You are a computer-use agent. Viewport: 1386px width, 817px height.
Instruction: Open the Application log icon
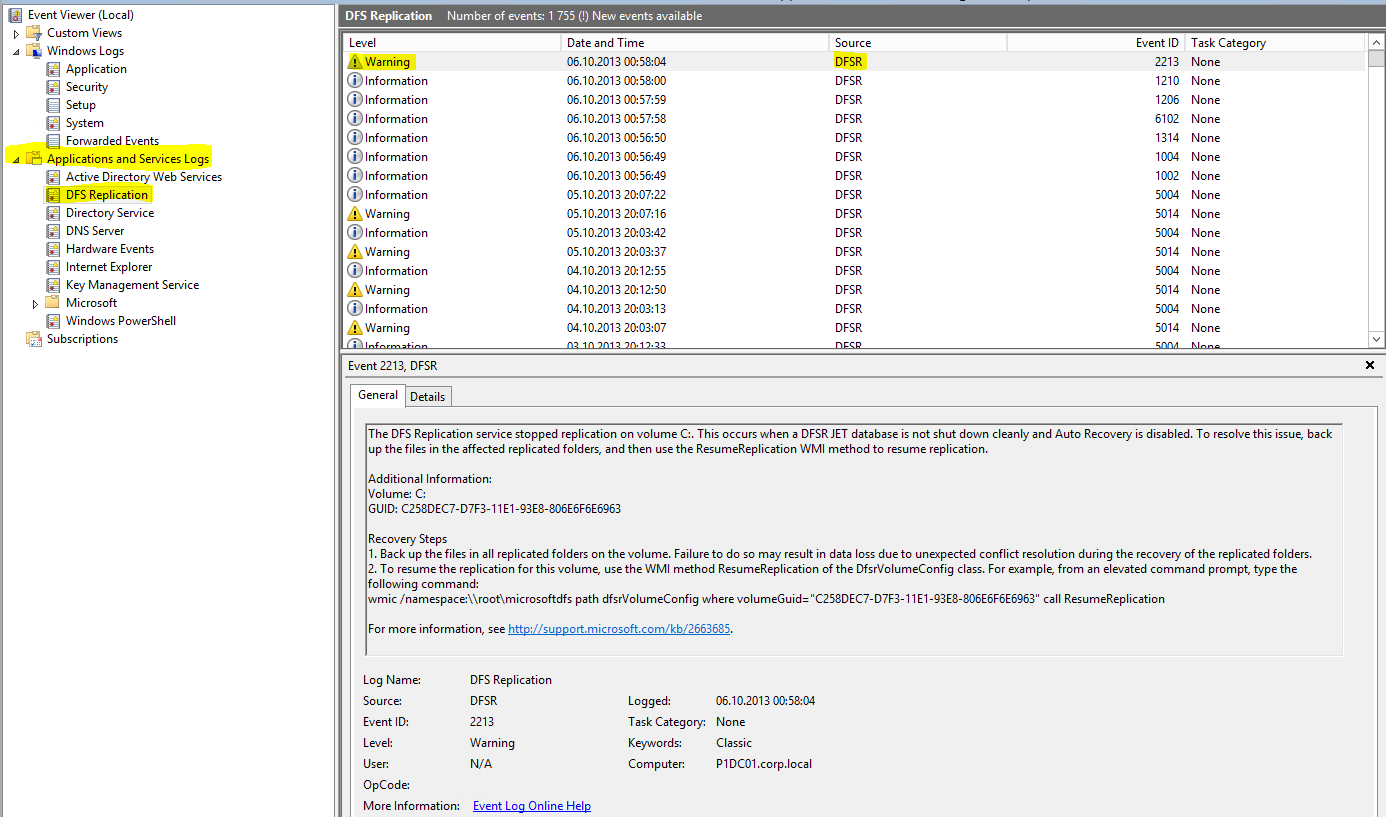coord(53,69)
